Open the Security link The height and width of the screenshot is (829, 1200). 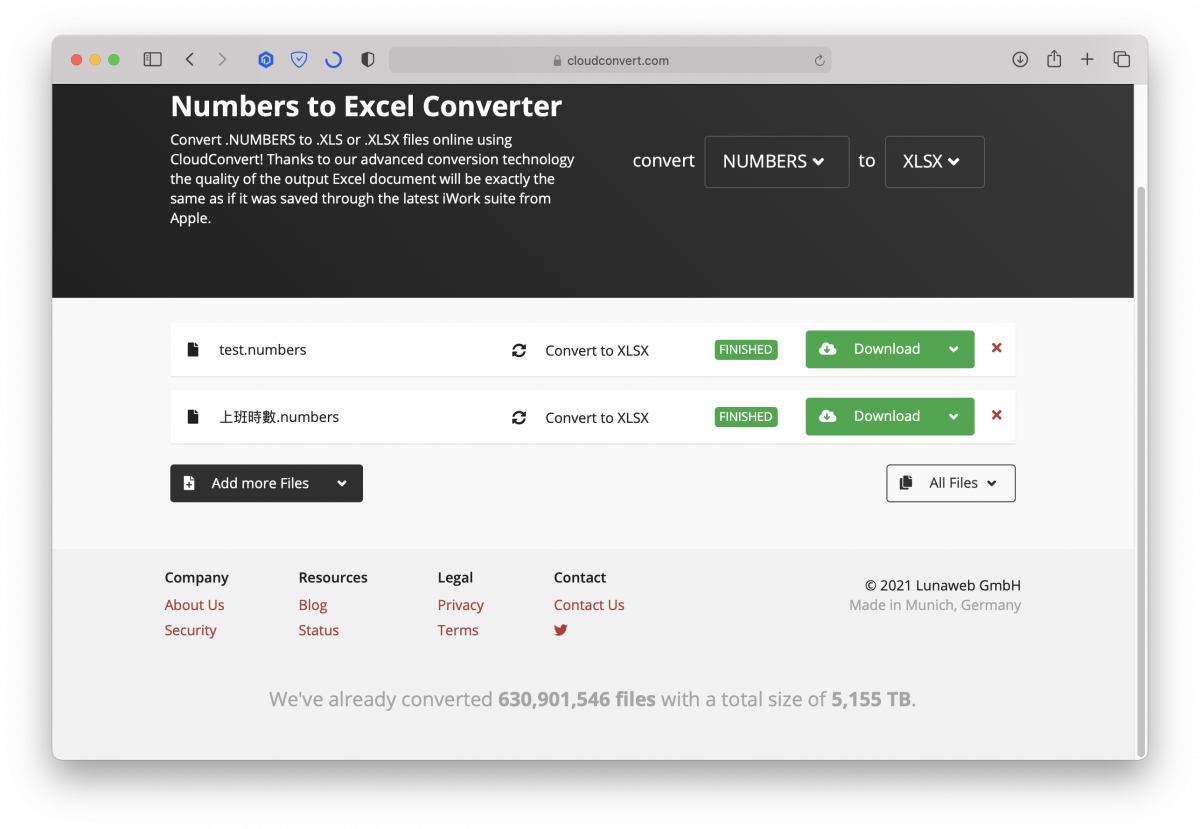[x=190, y=630]
